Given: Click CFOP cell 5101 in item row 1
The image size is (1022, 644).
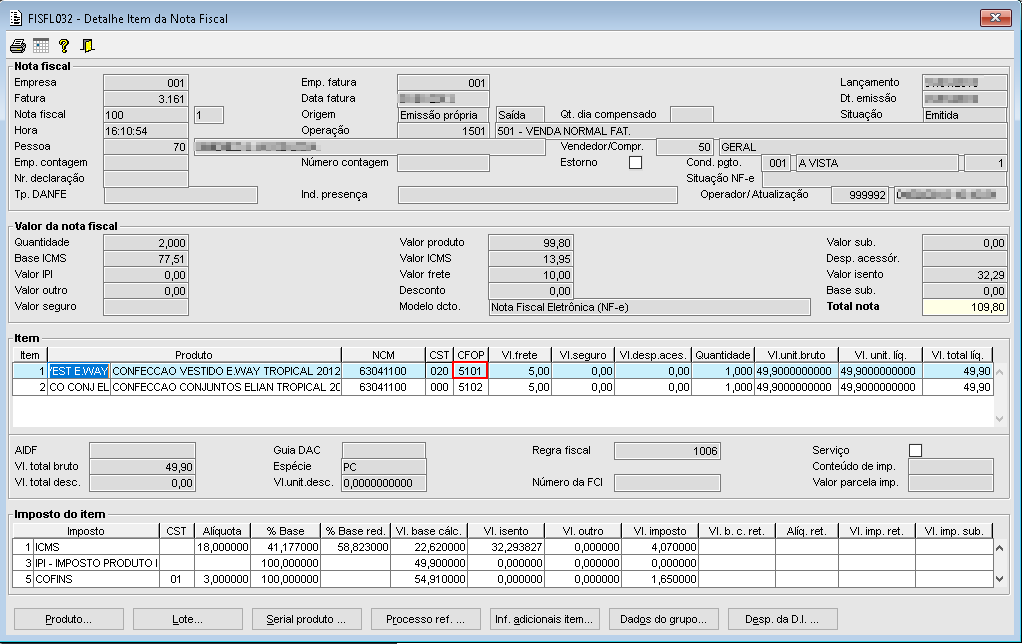Looking at the screenshot, I should tap(471, 371).
